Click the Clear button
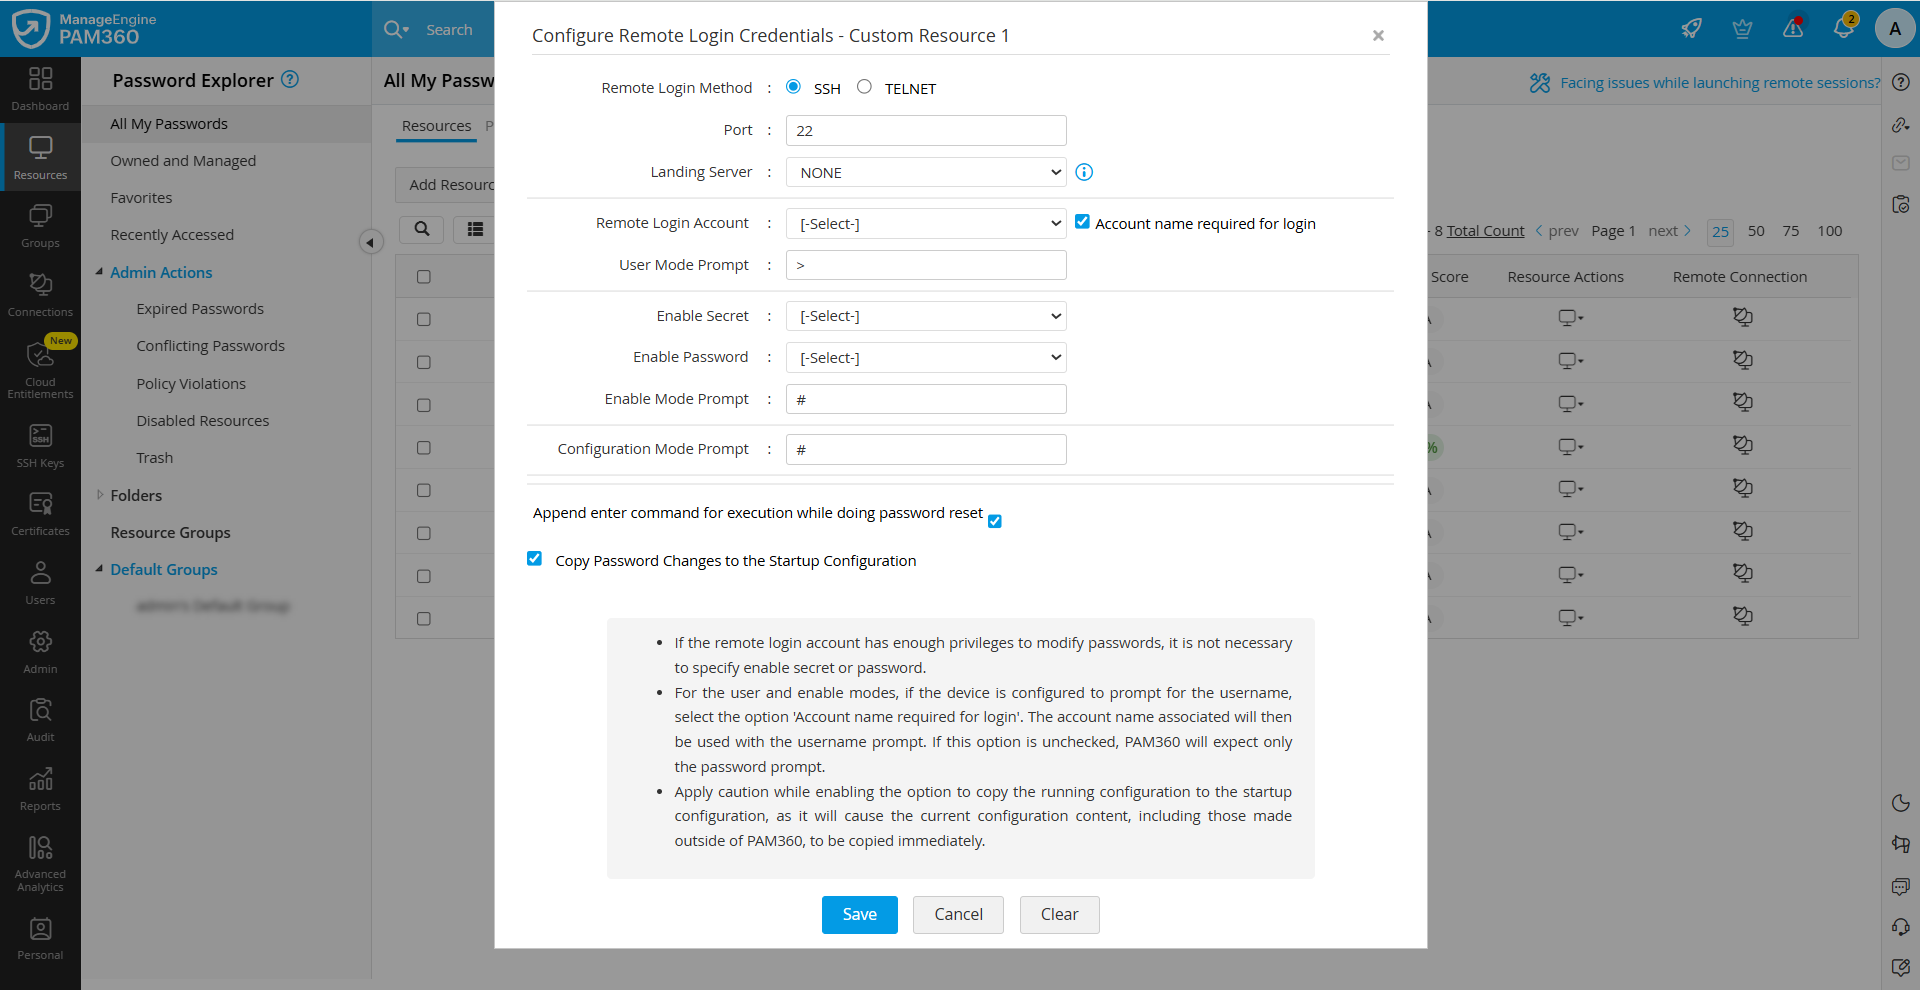 (1059, 914)
